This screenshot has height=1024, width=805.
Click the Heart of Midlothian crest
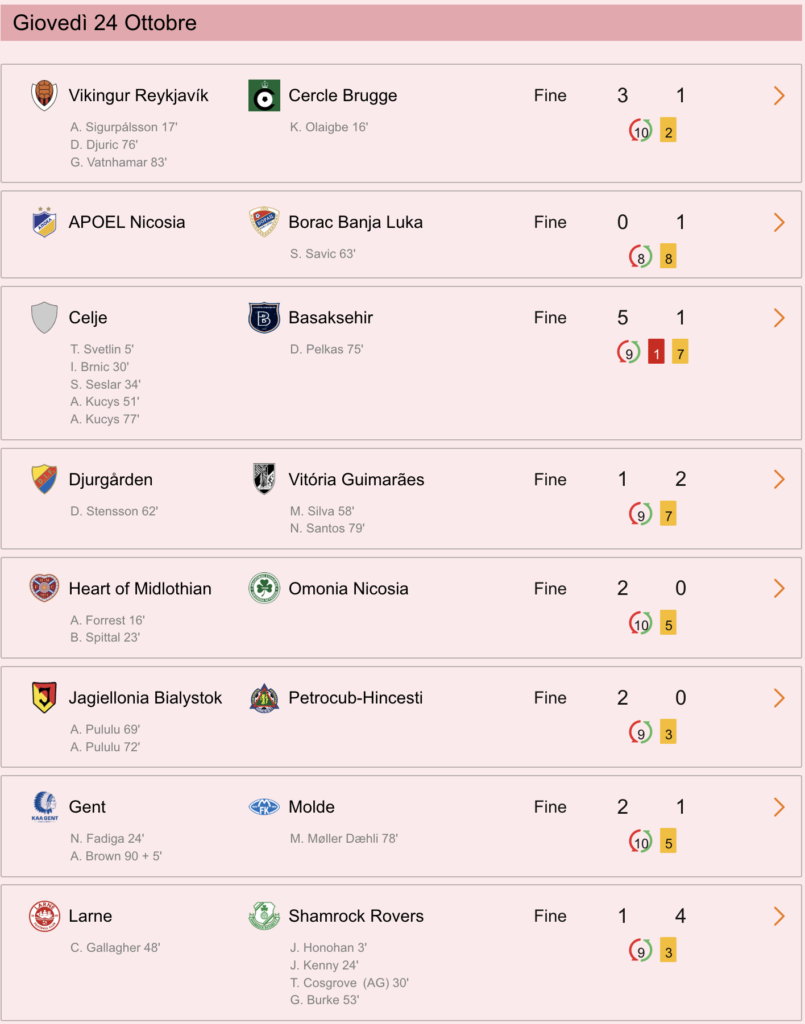(x=44, y=588)
